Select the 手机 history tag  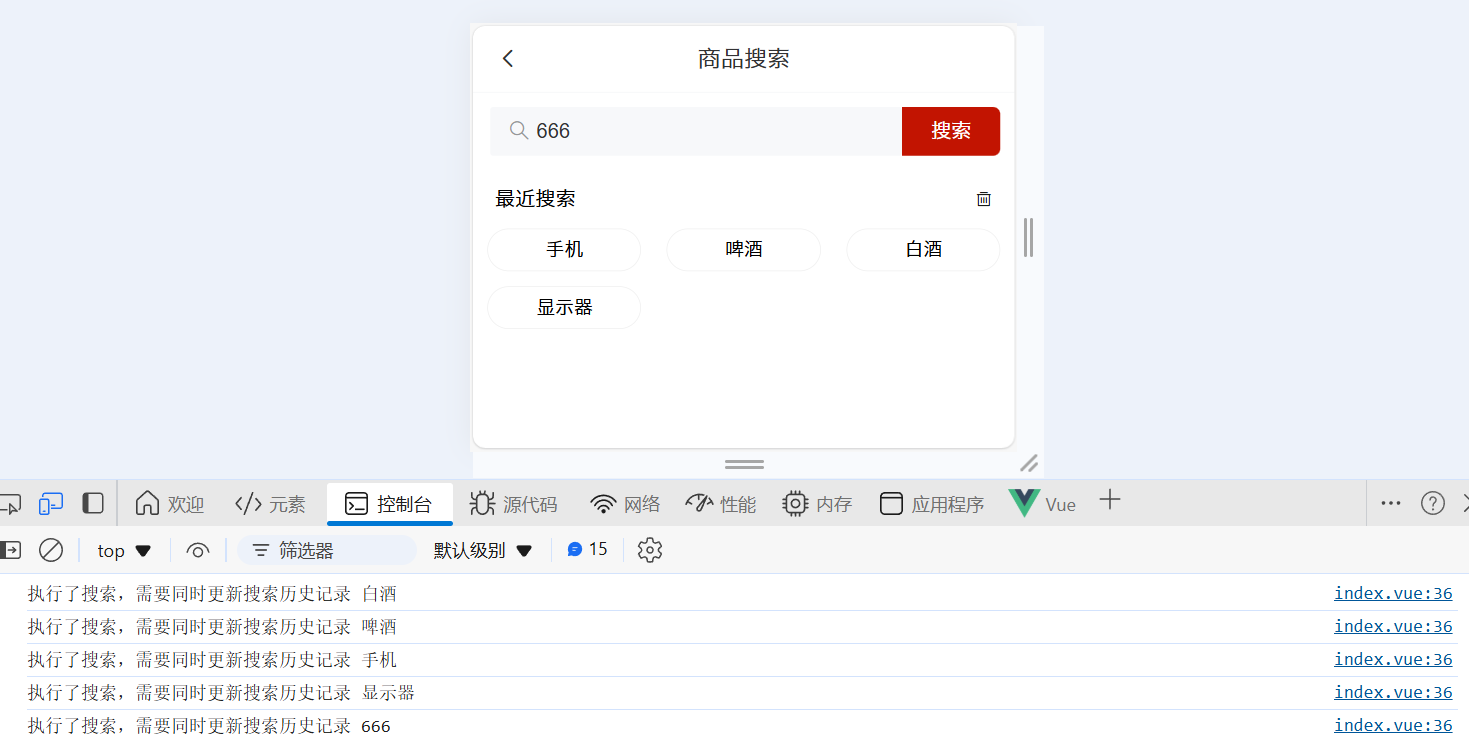pos(564,250)
